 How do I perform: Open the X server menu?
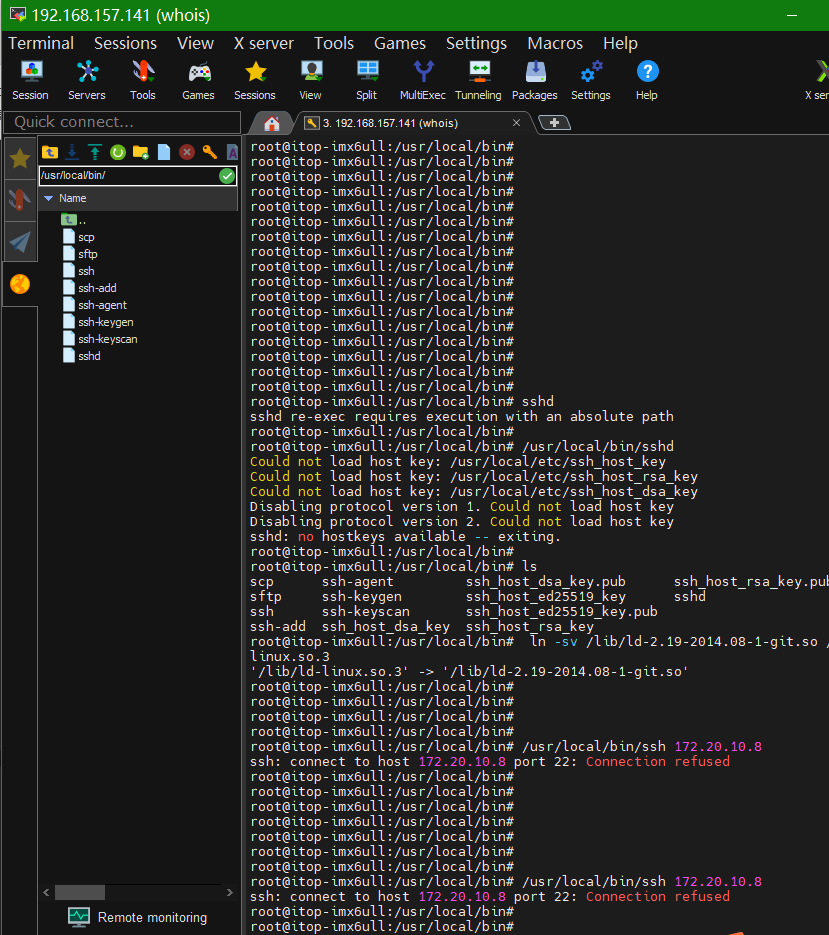click(264, 44)
